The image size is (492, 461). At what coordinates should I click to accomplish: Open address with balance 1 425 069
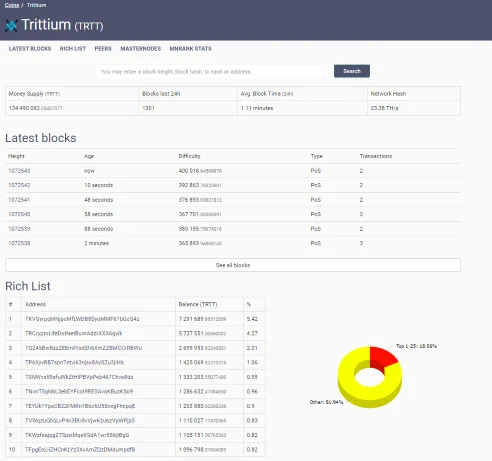pos(75,362)
